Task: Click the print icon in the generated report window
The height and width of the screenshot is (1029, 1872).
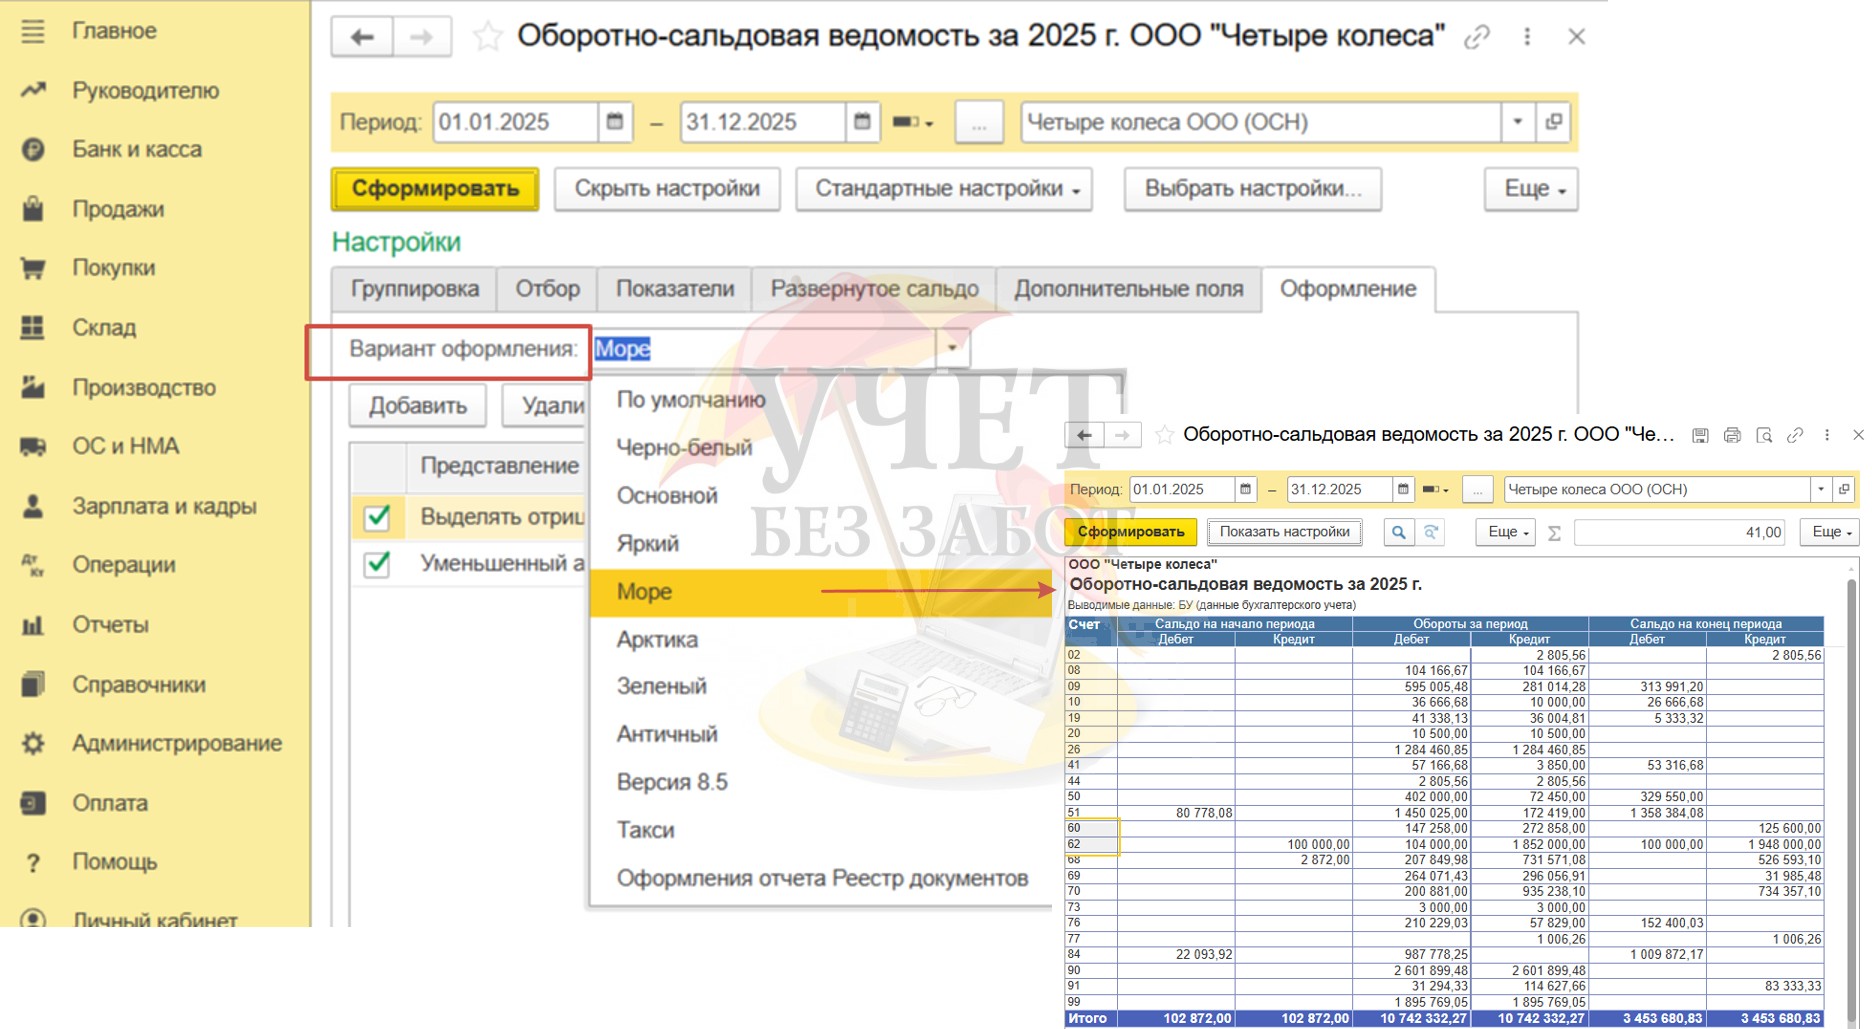Action: pos(1732,435)
